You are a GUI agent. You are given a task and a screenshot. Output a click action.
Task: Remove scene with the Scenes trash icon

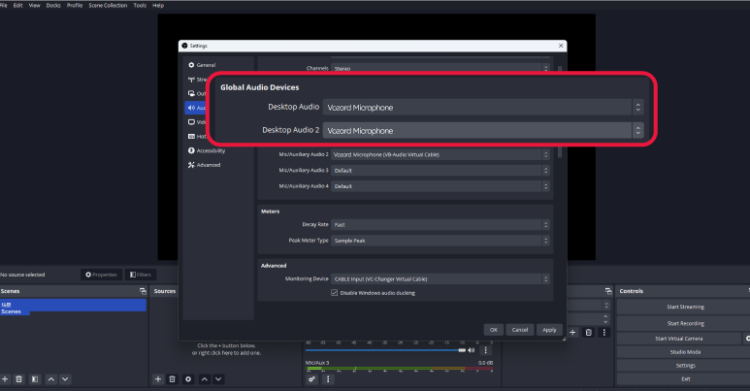pyautogui.click(x=19, y=379)
